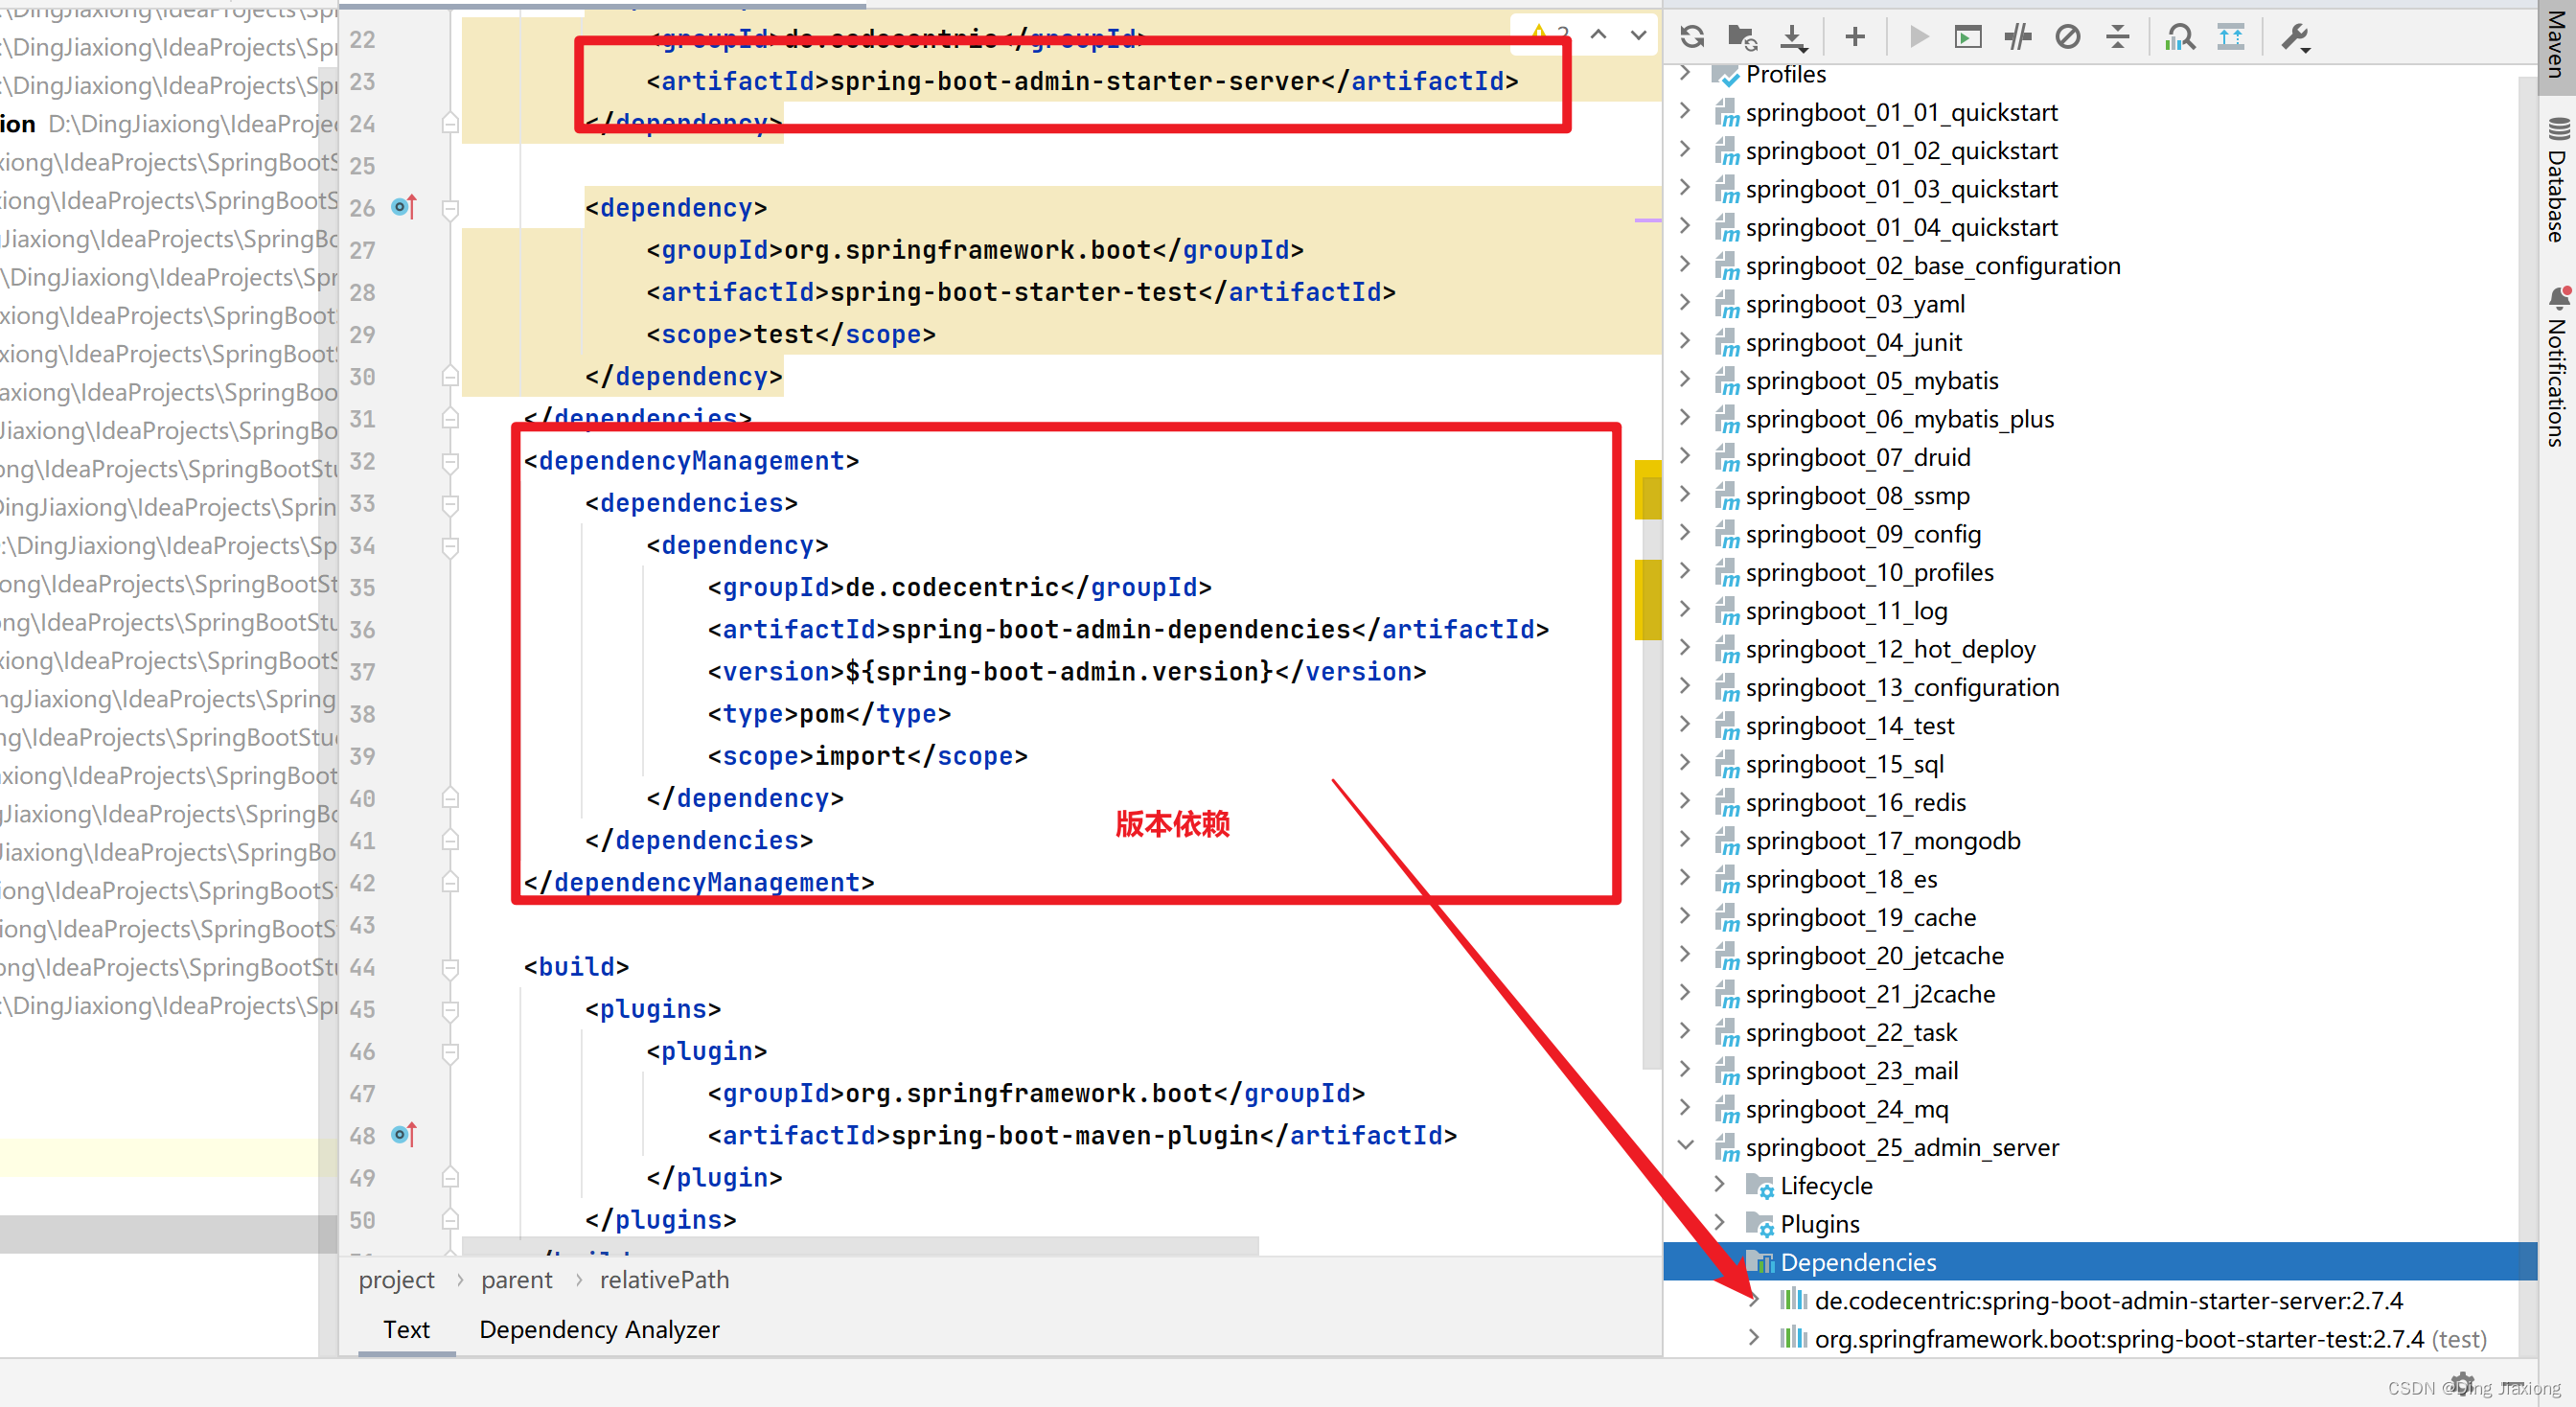This screenshot has width=2576, height=1407.
Task: Click line number 43 in gutter
Action: point(363,925)
